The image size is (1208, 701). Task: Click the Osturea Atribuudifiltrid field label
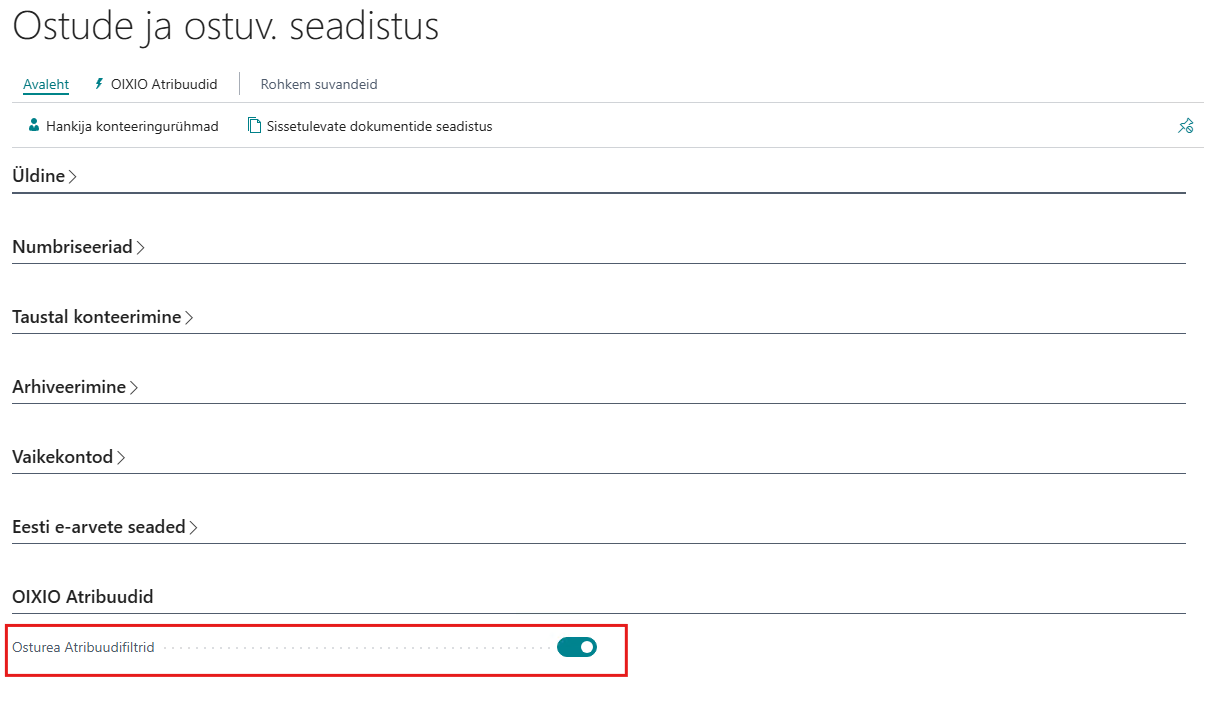click(x=83, y=647)
